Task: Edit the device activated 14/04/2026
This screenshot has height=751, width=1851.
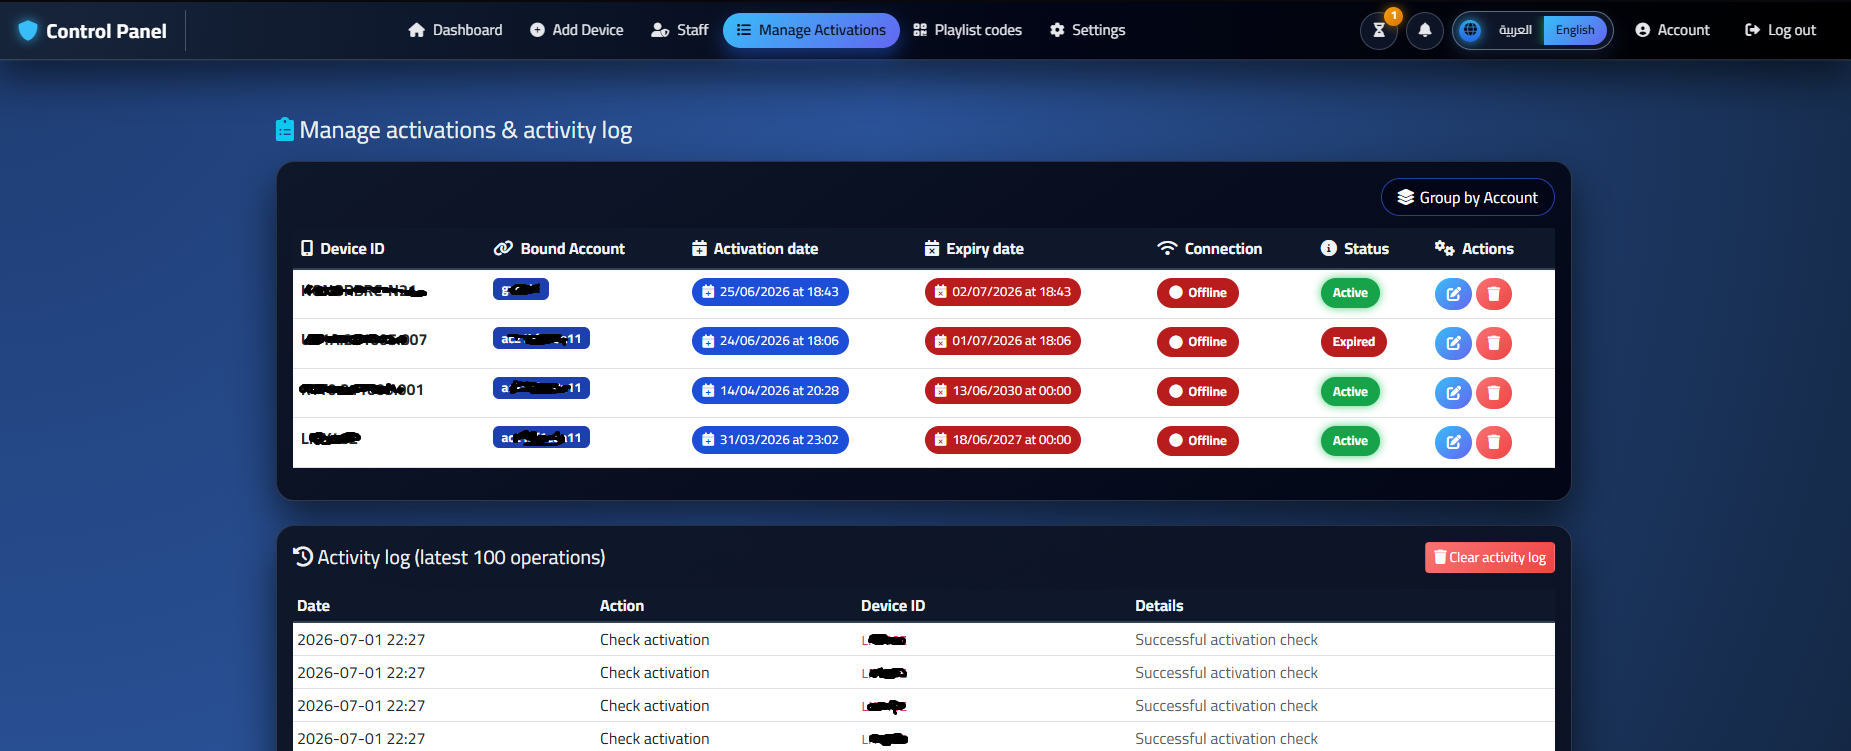Action: 1453,393
